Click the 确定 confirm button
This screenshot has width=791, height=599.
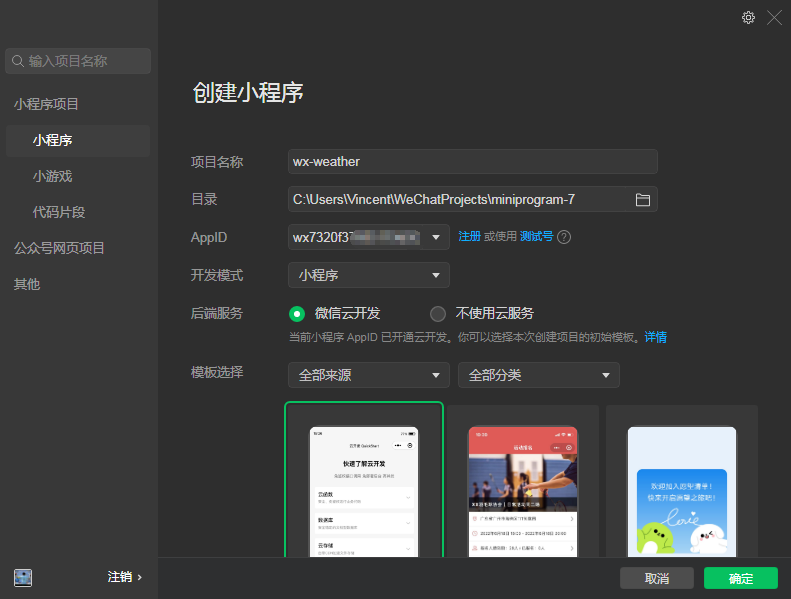[x=741, y=578]
